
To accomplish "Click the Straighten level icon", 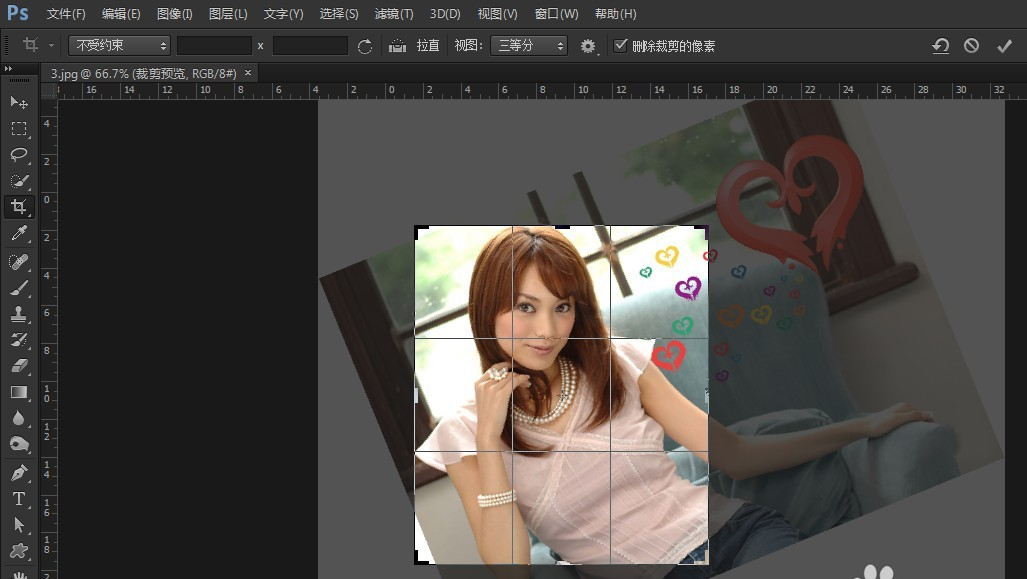I will tap(398, 46).
